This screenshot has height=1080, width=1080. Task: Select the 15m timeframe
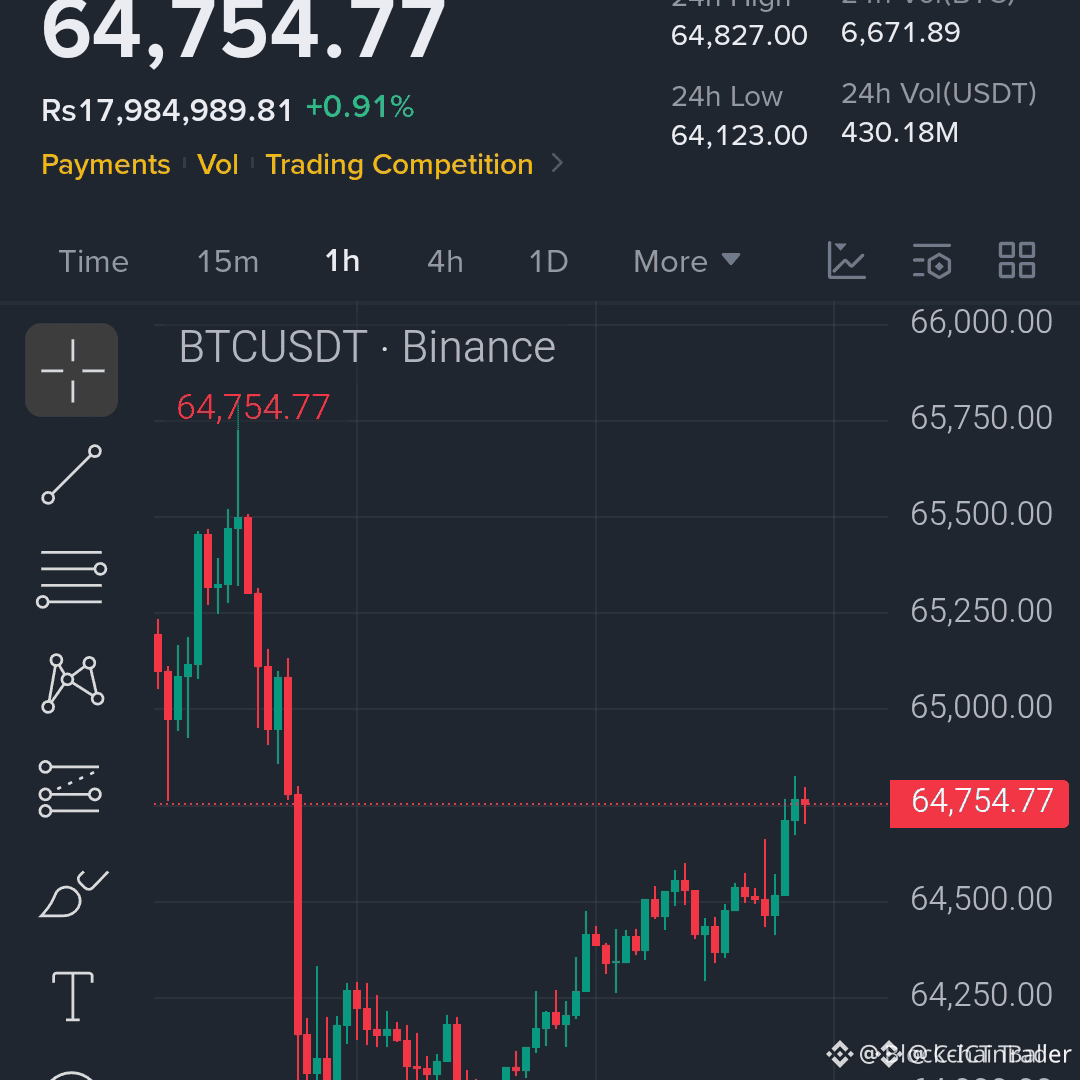228,262
